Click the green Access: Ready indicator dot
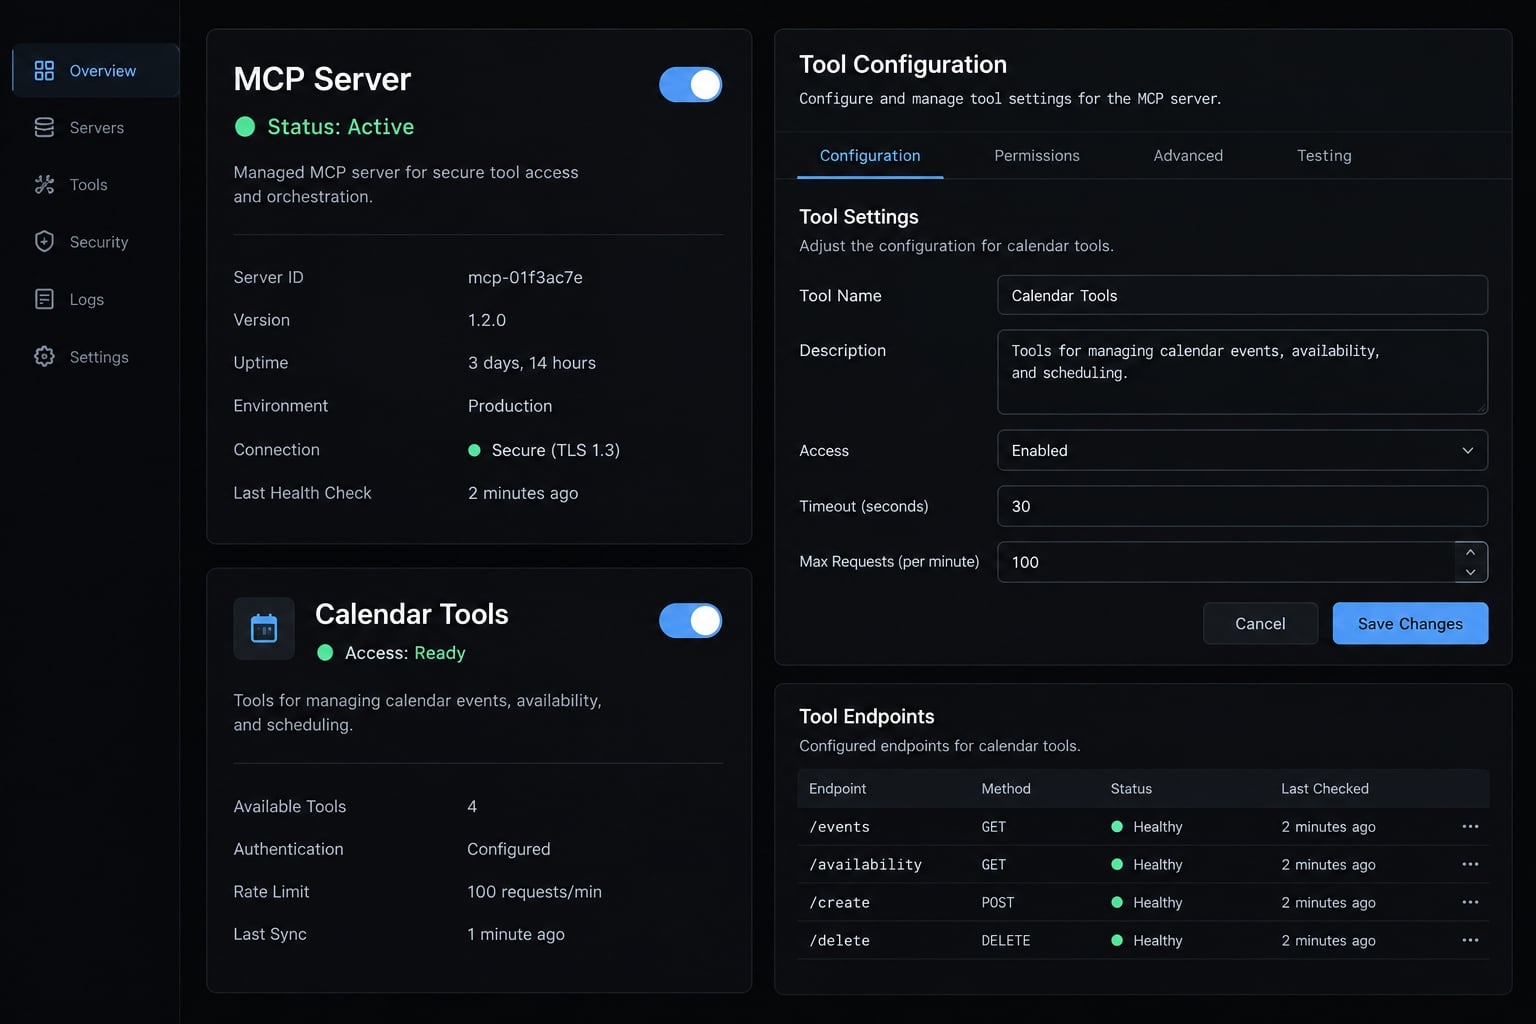 tap(325, 653)
